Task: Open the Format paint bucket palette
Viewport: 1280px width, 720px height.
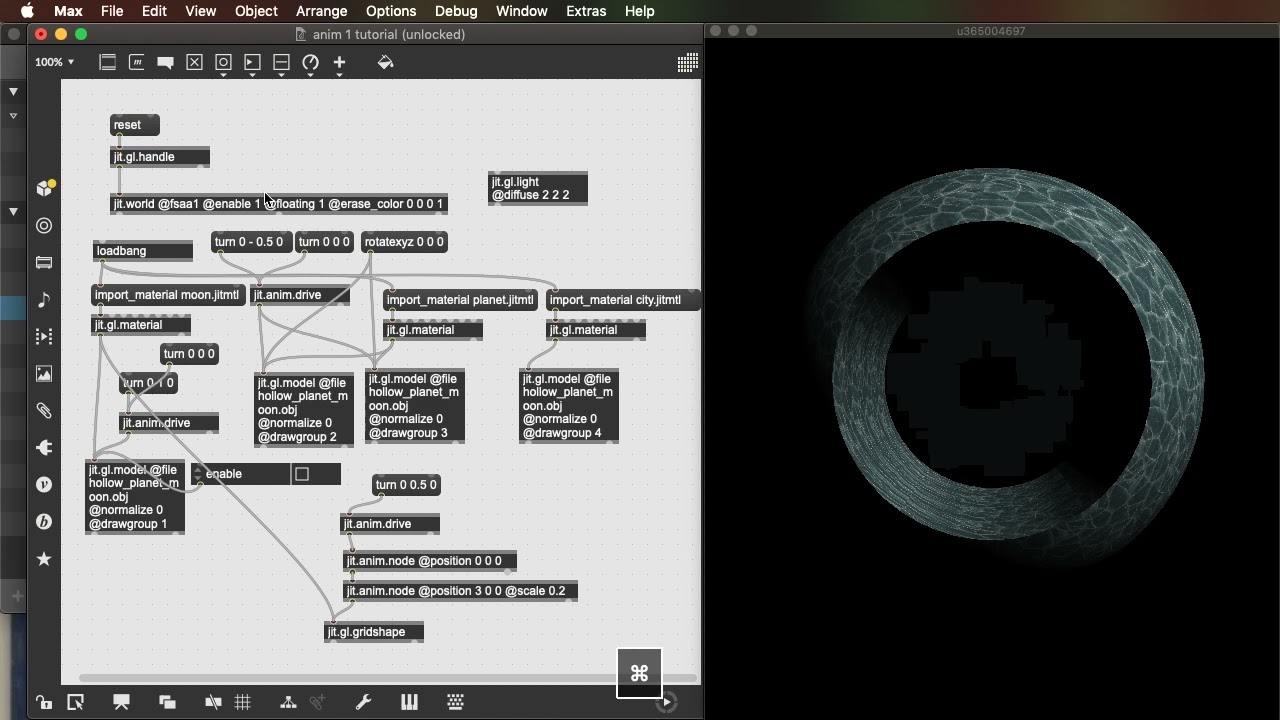Action: tap(385, 63)
